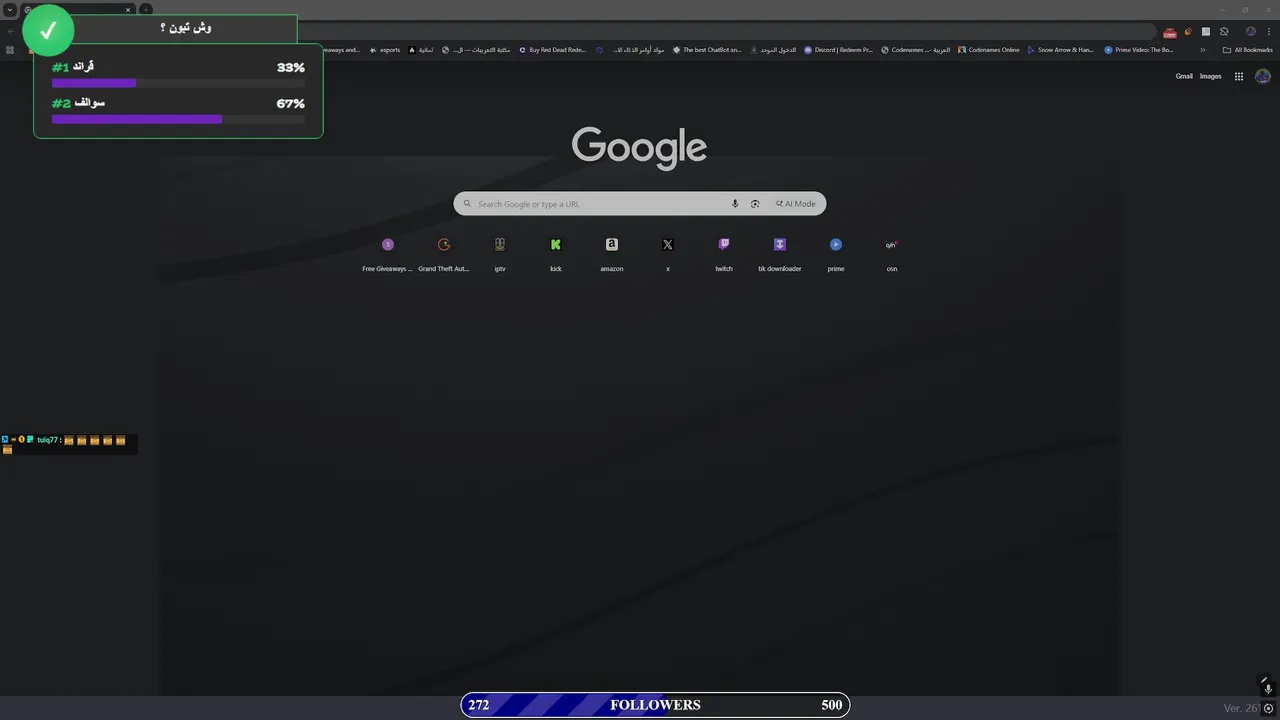Open the twitch shortcut tile

[724, 254]
